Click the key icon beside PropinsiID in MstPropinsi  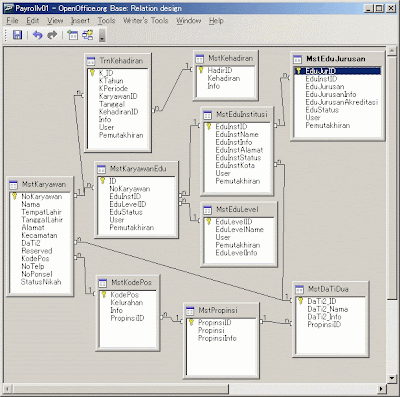pyautogui.click(x=191, y=322)
